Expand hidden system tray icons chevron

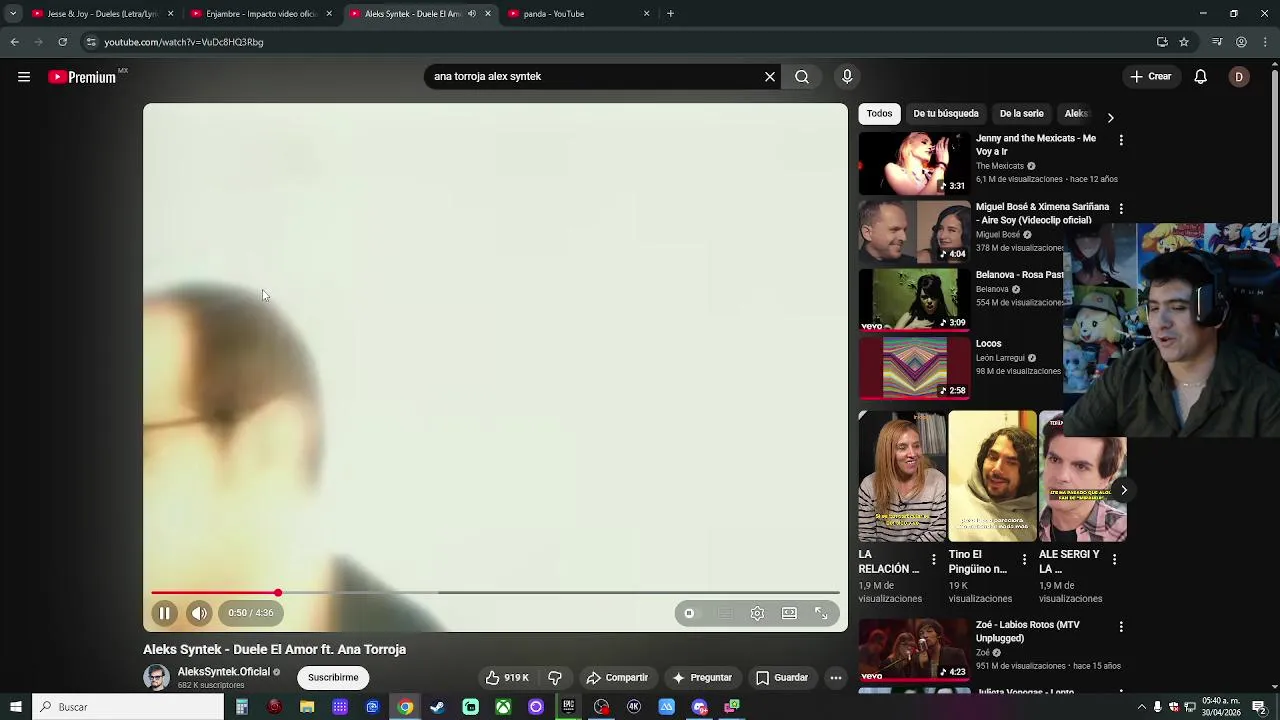coord(1142,707)
